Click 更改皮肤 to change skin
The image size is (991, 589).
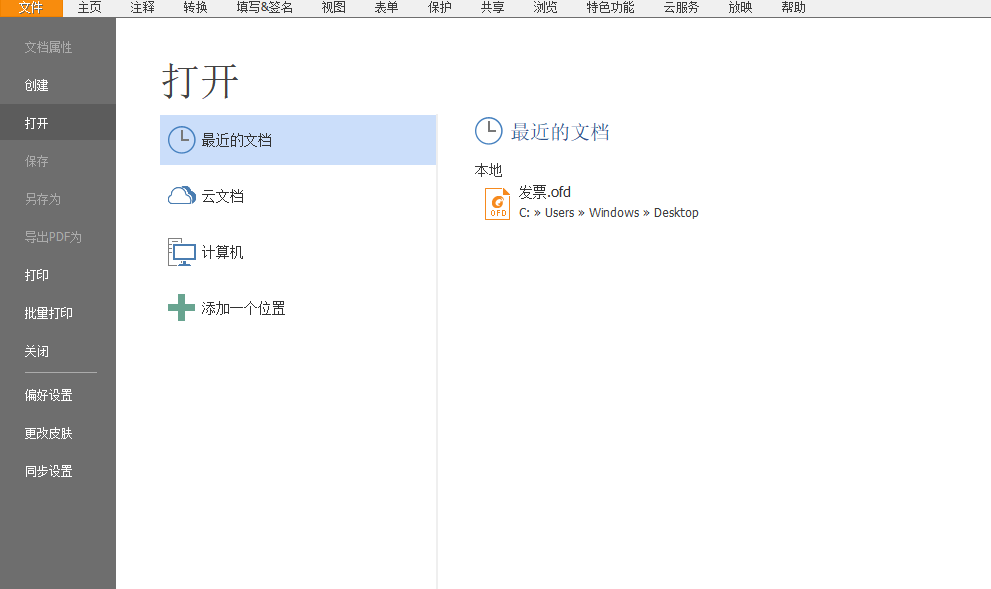pyautogui.click(x=49, y=433)
